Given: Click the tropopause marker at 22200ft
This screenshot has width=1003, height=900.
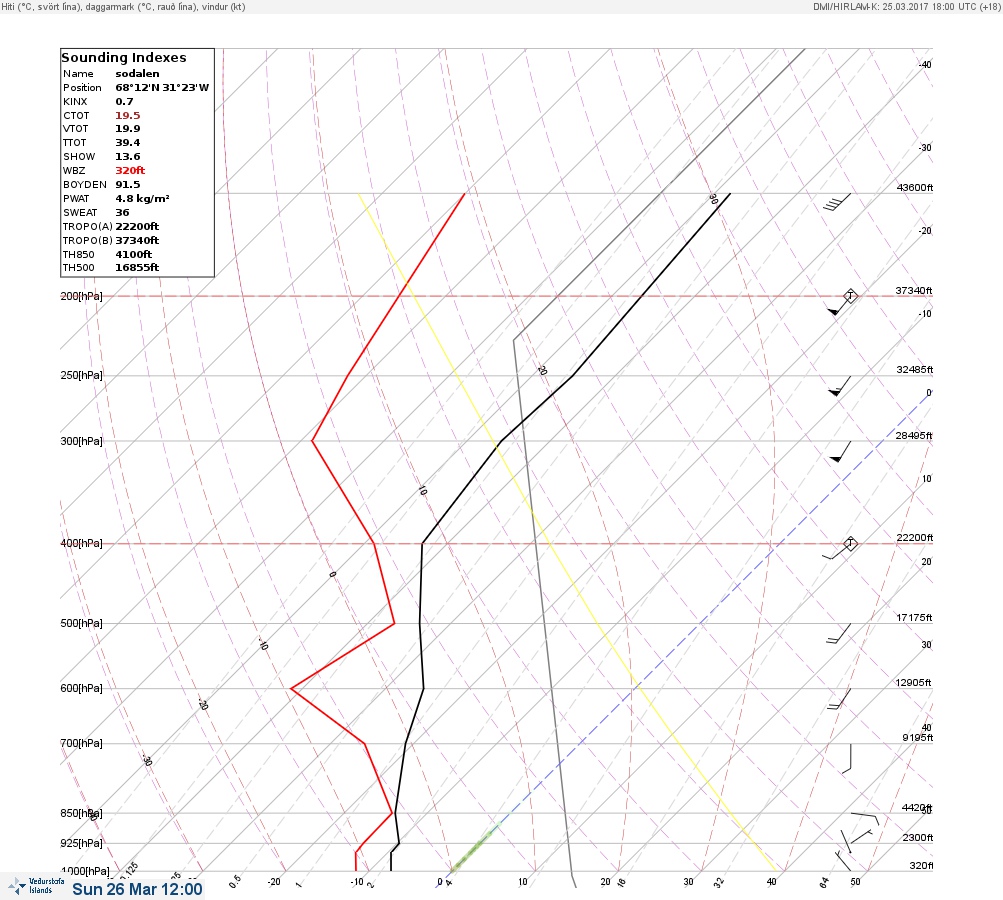Looking at the screenshot, I should (x=850, y=544).
